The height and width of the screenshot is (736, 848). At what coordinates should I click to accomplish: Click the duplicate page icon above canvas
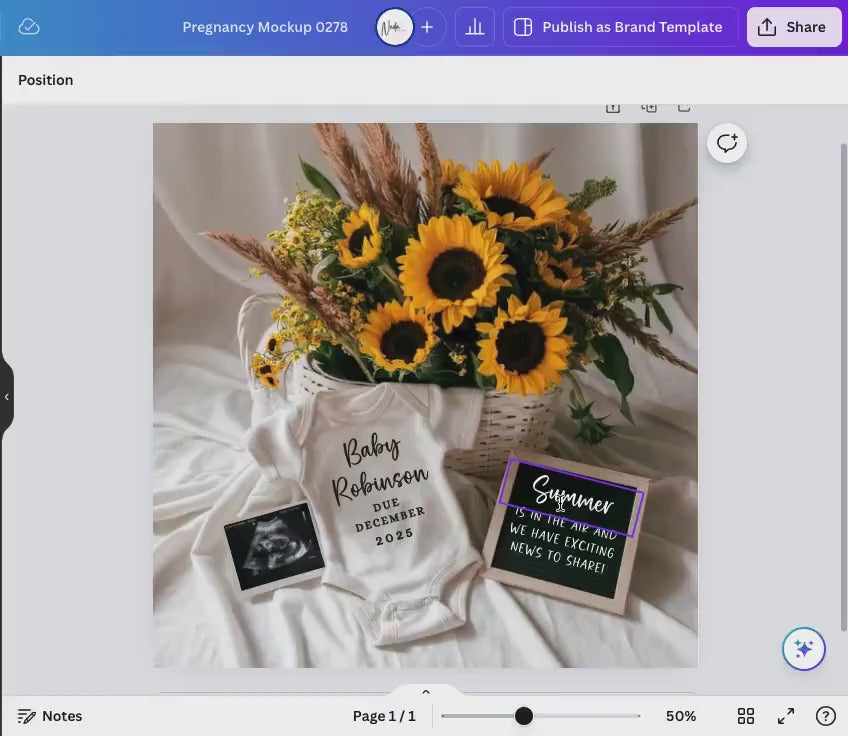coord(649,107)
